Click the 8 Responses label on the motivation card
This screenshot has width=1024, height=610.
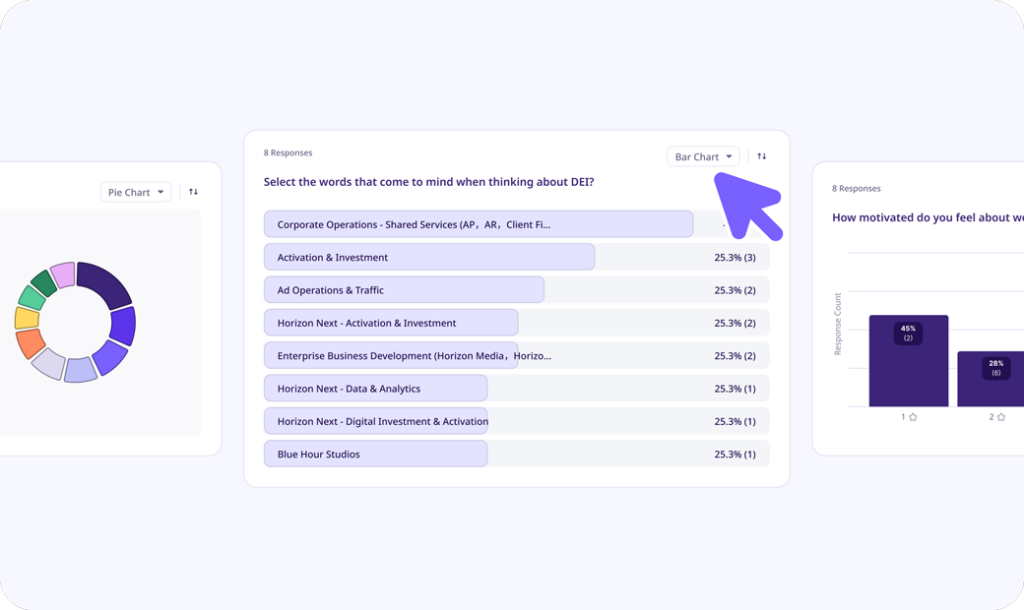coord(856,187)
